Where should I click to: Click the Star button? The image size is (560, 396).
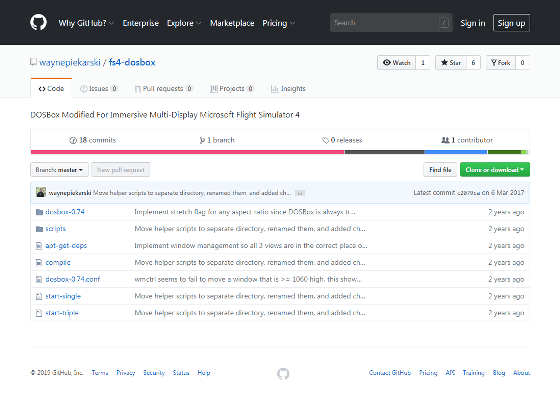(451, 62)
